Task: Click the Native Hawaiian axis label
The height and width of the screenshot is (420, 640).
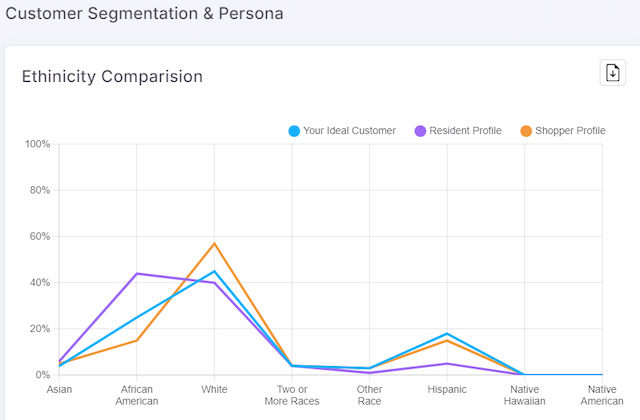Action: pos(524,395)
